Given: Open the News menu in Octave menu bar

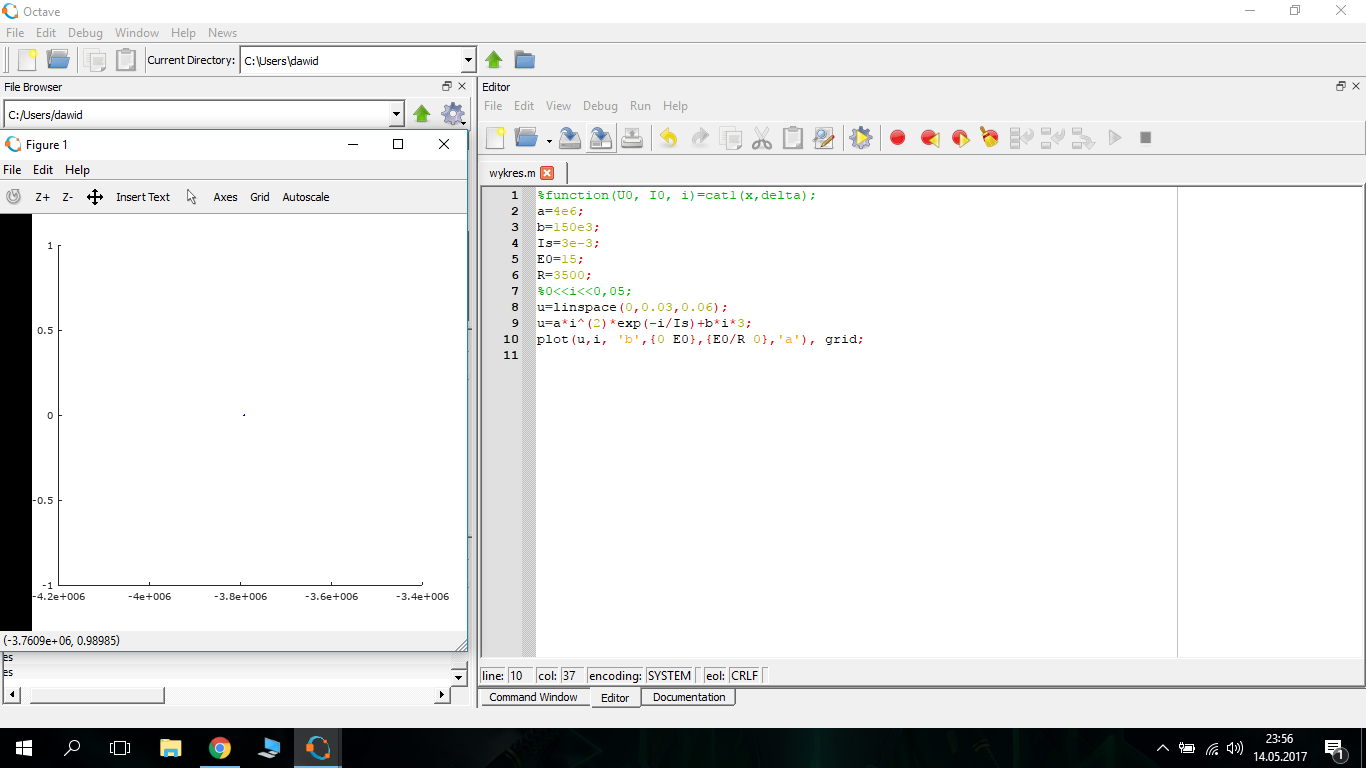Looking at the screenshot, I should click(x=222, y=33).
